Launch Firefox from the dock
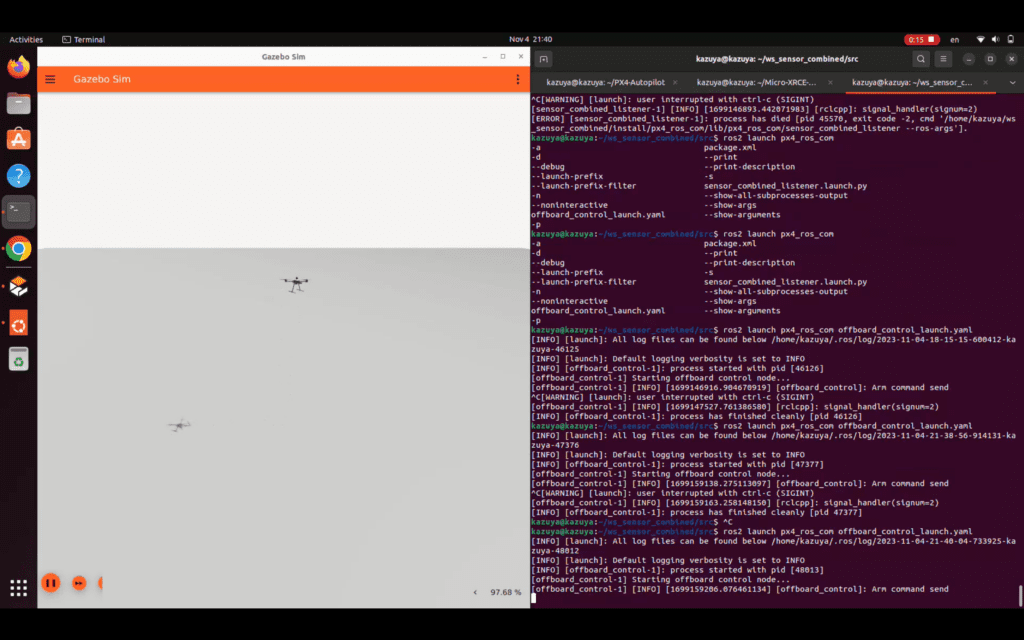 (18, 67)
